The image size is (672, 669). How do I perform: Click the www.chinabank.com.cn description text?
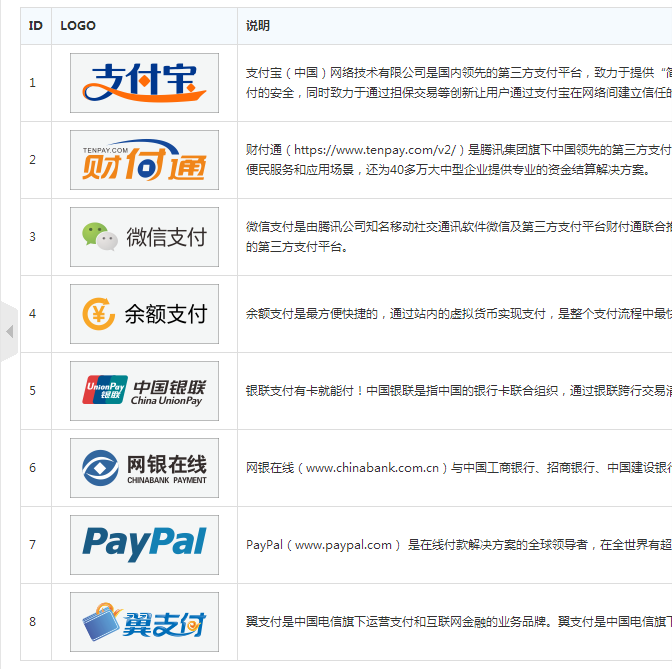459,468
